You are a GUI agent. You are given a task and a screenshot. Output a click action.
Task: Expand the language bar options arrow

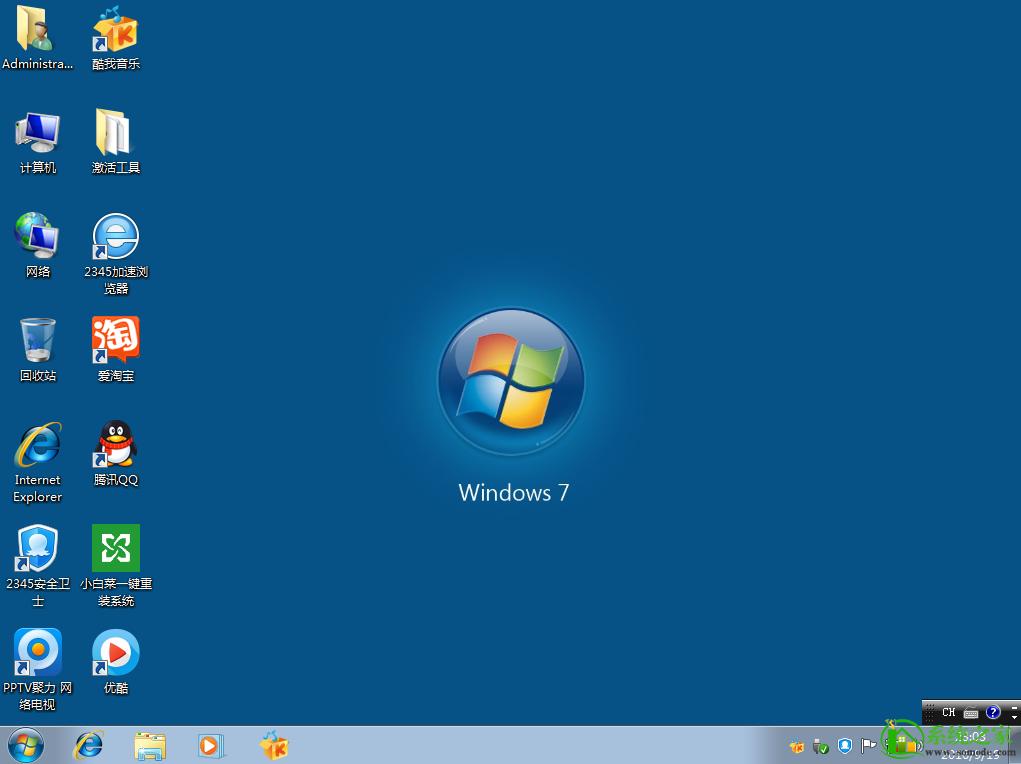[1014, 717]
